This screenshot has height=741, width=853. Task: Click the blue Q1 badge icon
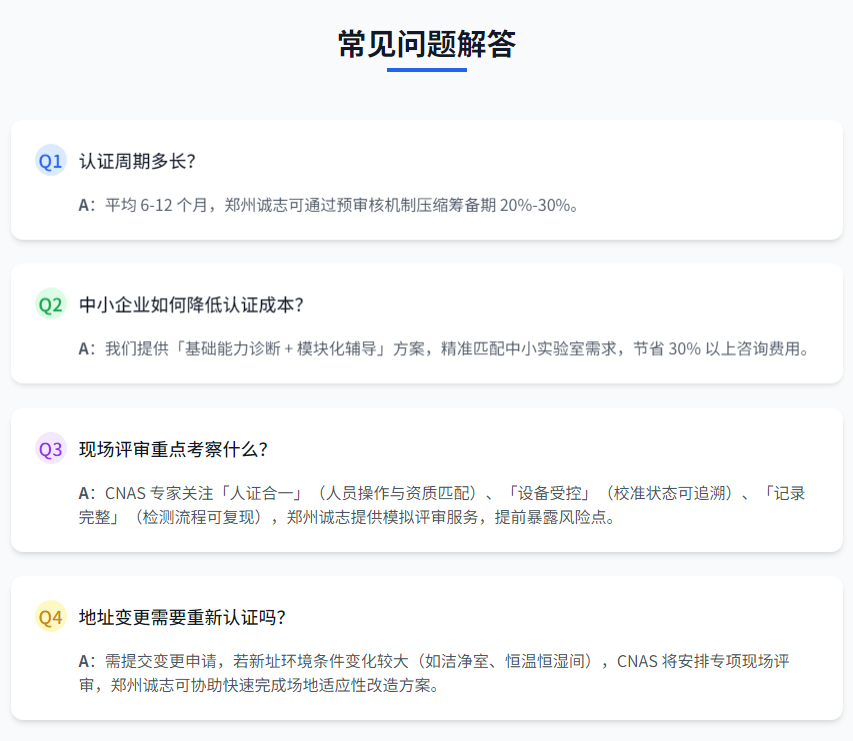point(51,161)
